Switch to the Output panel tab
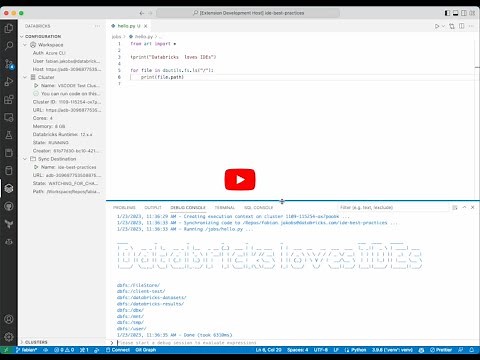 pos(153,207)
